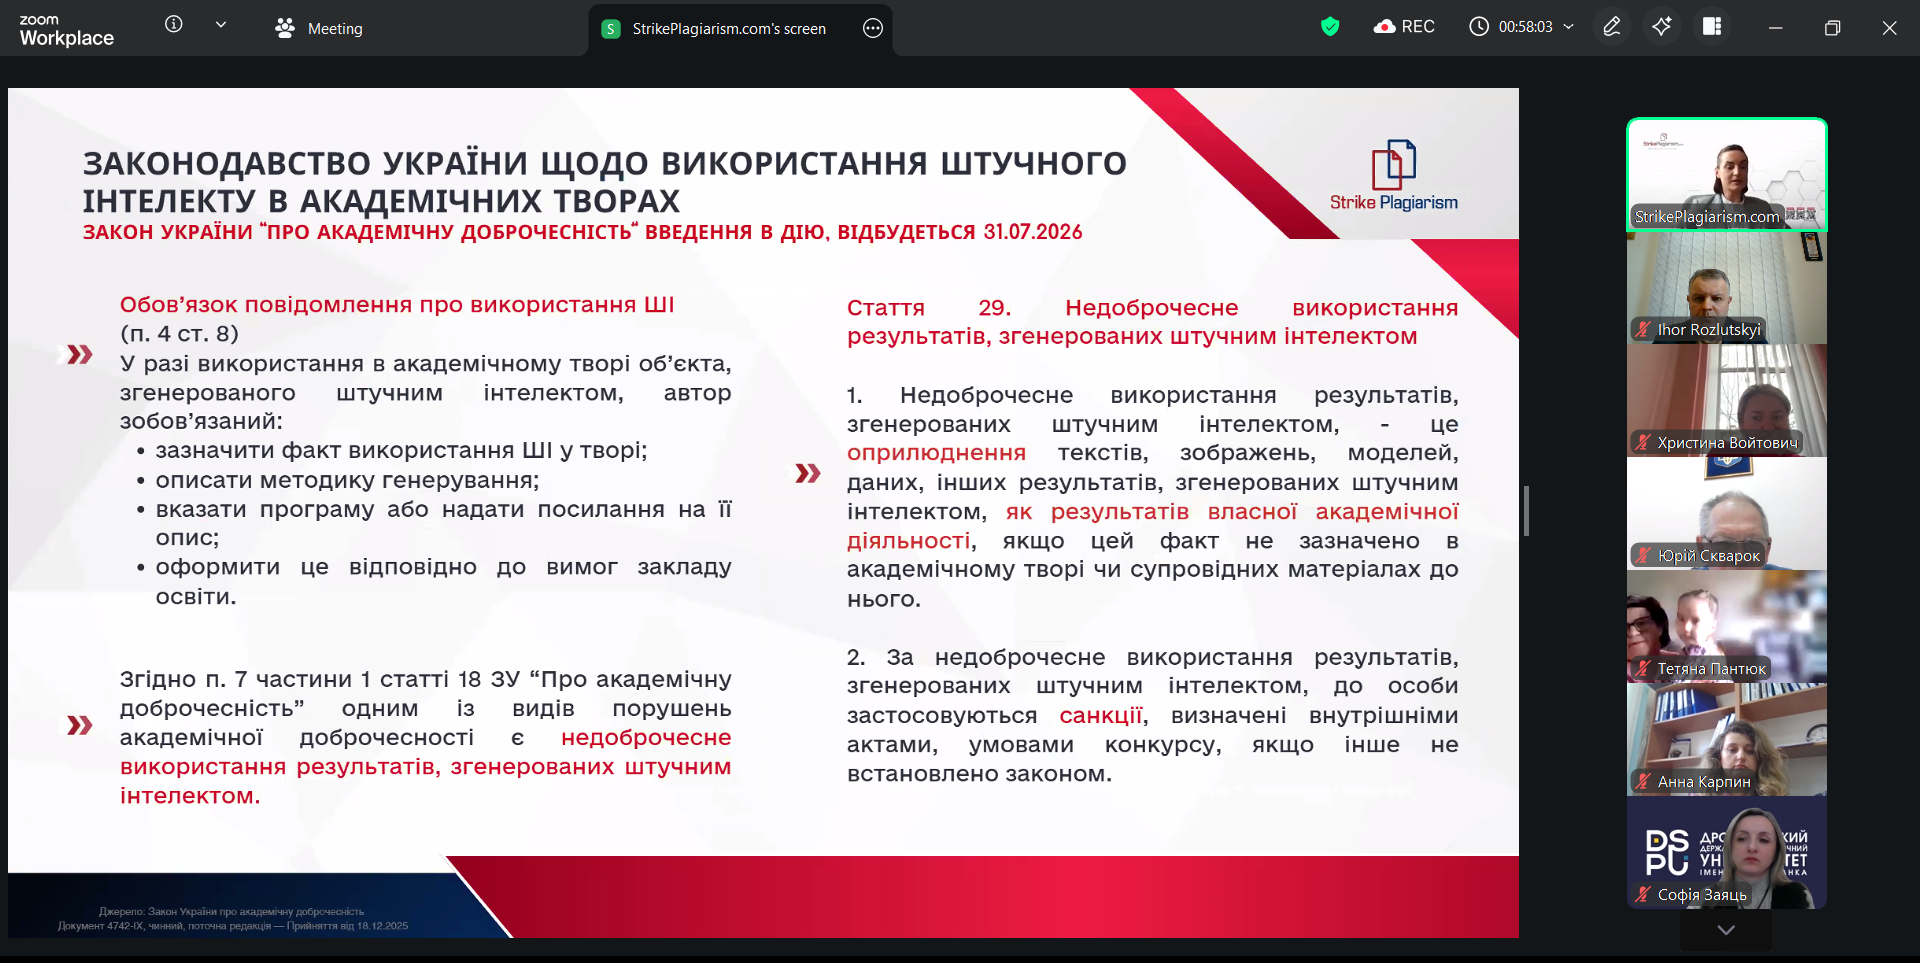Image resolution: width=1920 pixels, height=963 pixels.
Task: Restore down the Zoom window
Action: pyautogui.click(x=1832, y=28)
